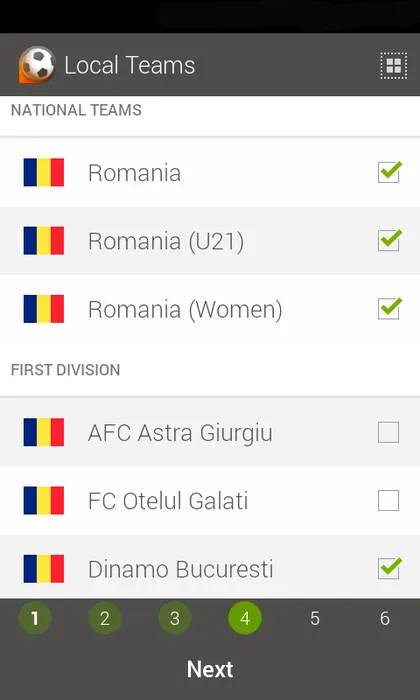Open step 6 in the step bar
The height and width of the screenshot is (700, 420).
pos(385,618)
